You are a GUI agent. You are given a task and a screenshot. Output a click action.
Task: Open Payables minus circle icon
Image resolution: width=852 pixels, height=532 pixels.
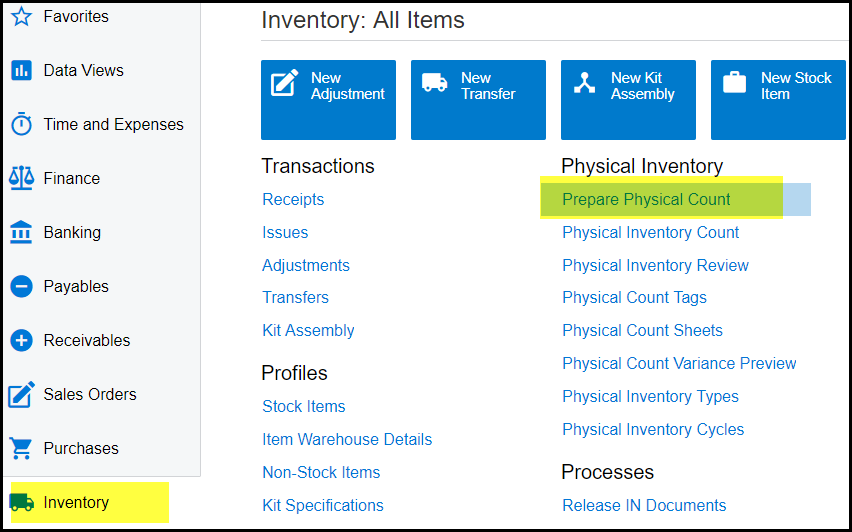point(21,287)
